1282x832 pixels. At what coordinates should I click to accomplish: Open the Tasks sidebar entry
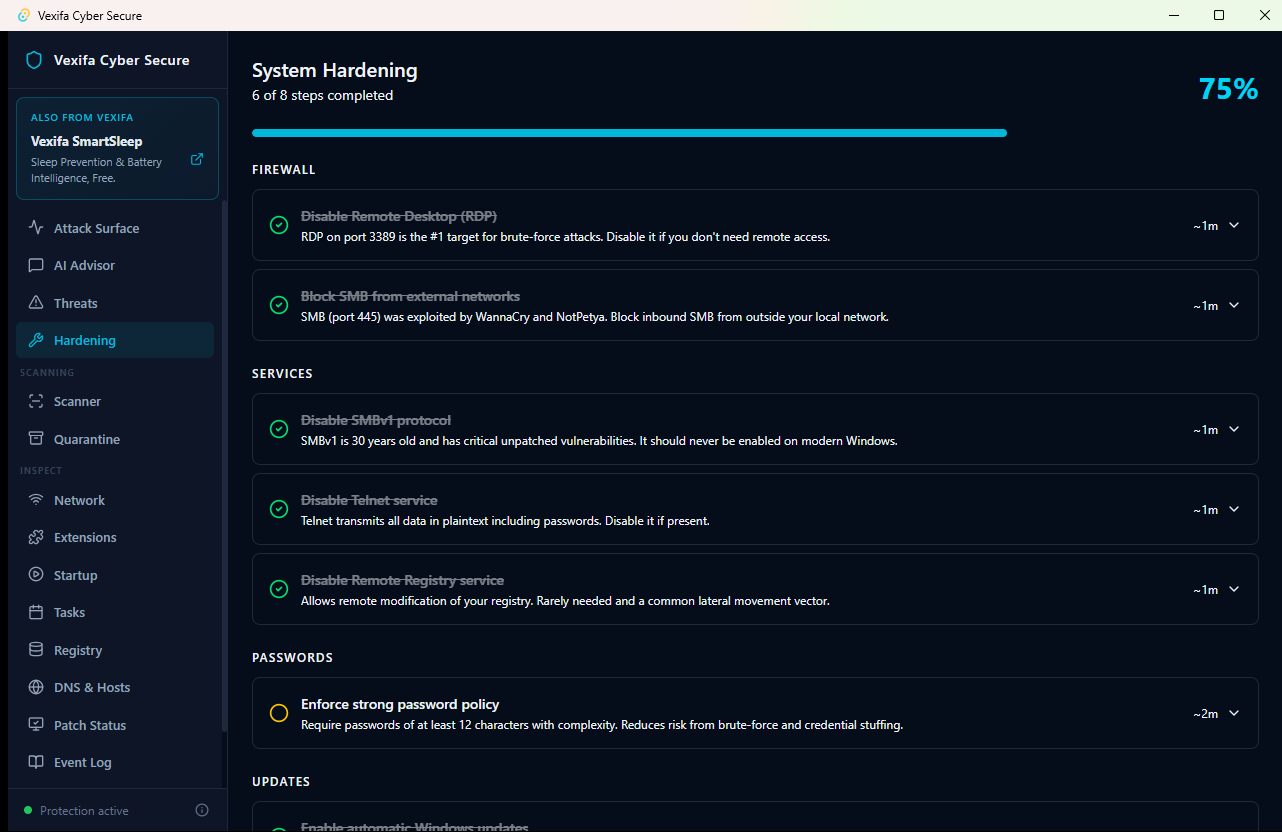[115, 612]
